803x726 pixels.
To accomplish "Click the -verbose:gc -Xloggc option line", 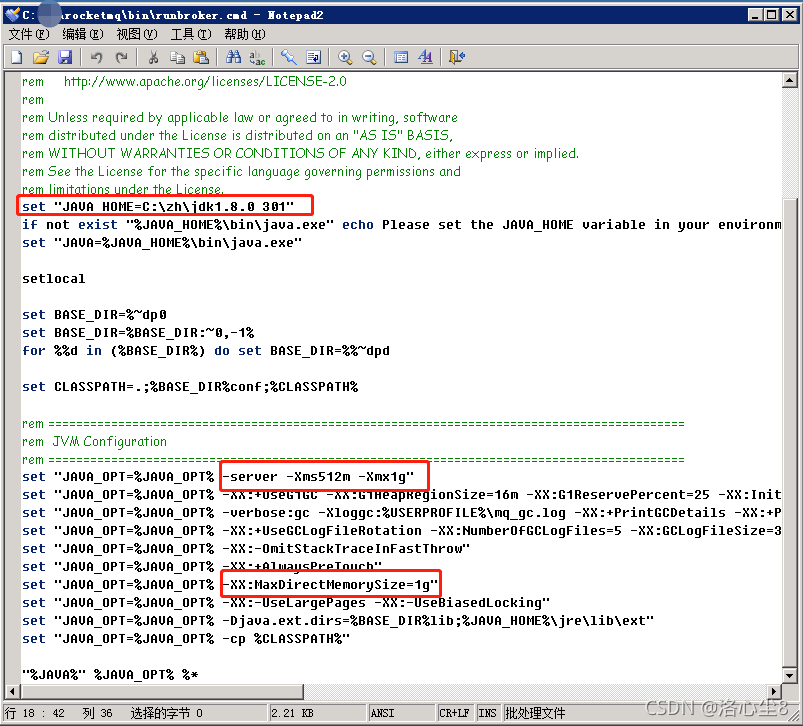I will click(x=402, y=513).
